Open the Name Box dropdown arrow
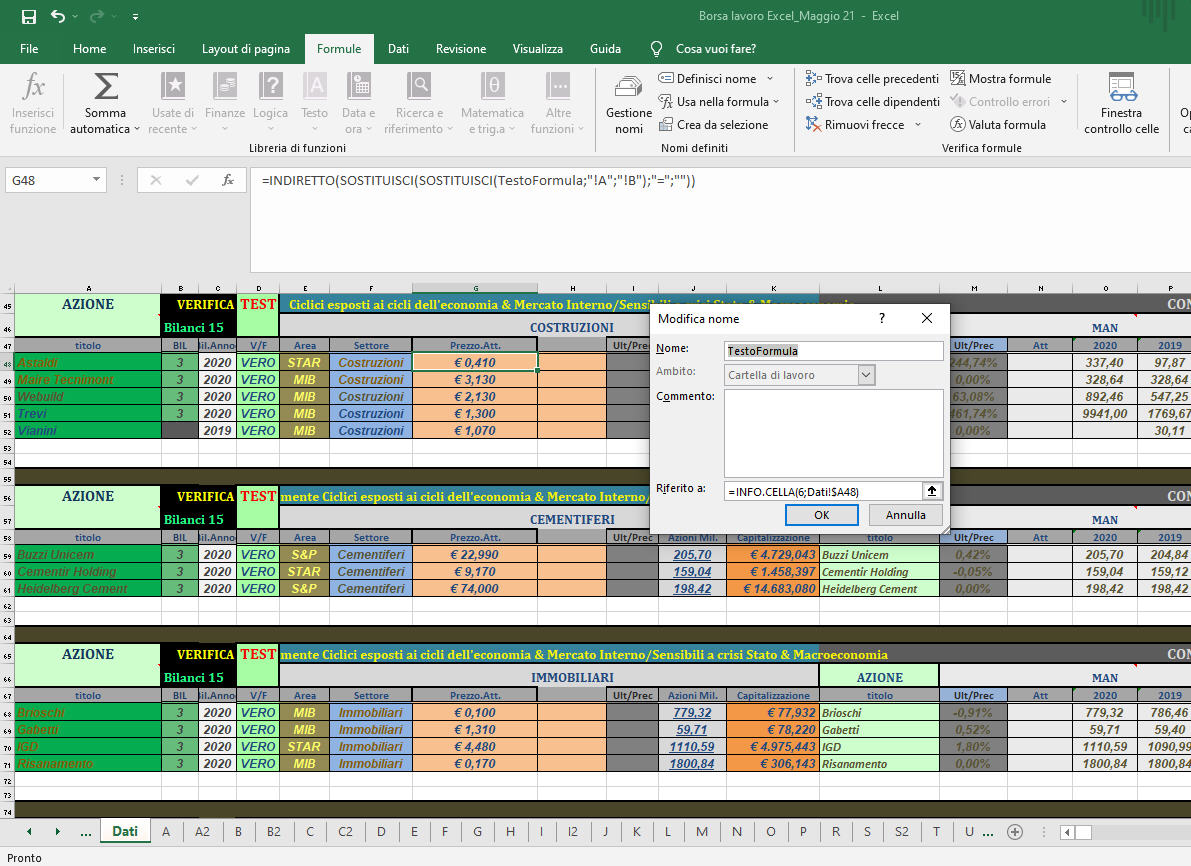This screenshot has width=1191, height=866. [96, 180]
